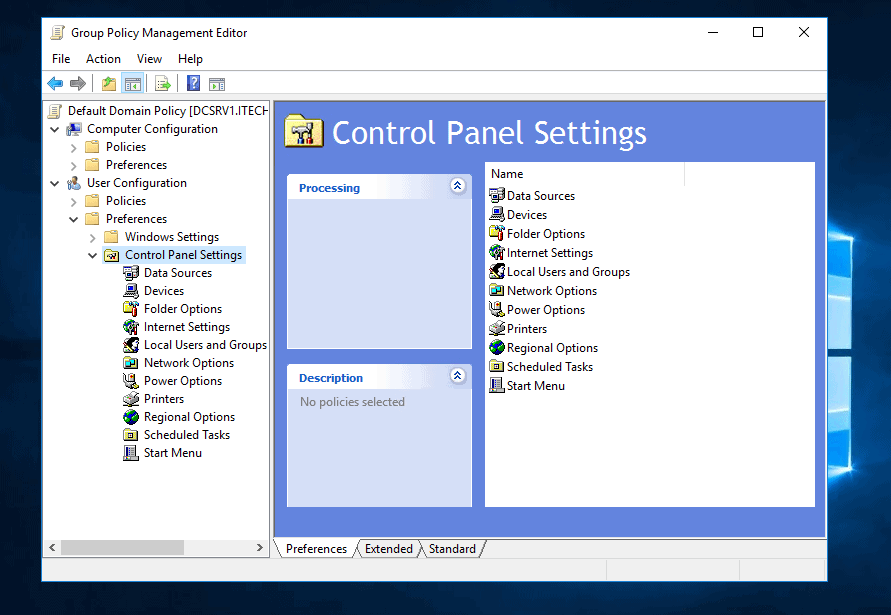Screen dimensions: 891x615
Task: Collapse the Computer Configuration tree node
Action: pos(54,129)
